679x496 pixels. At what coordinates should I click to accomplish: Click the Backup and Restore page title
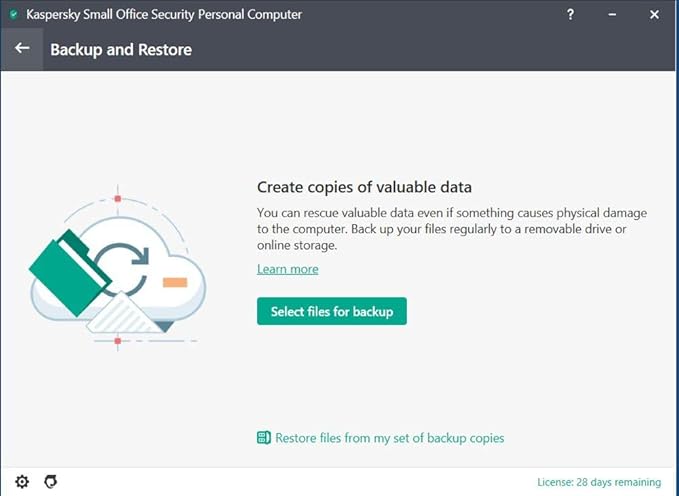pos(121,49)
